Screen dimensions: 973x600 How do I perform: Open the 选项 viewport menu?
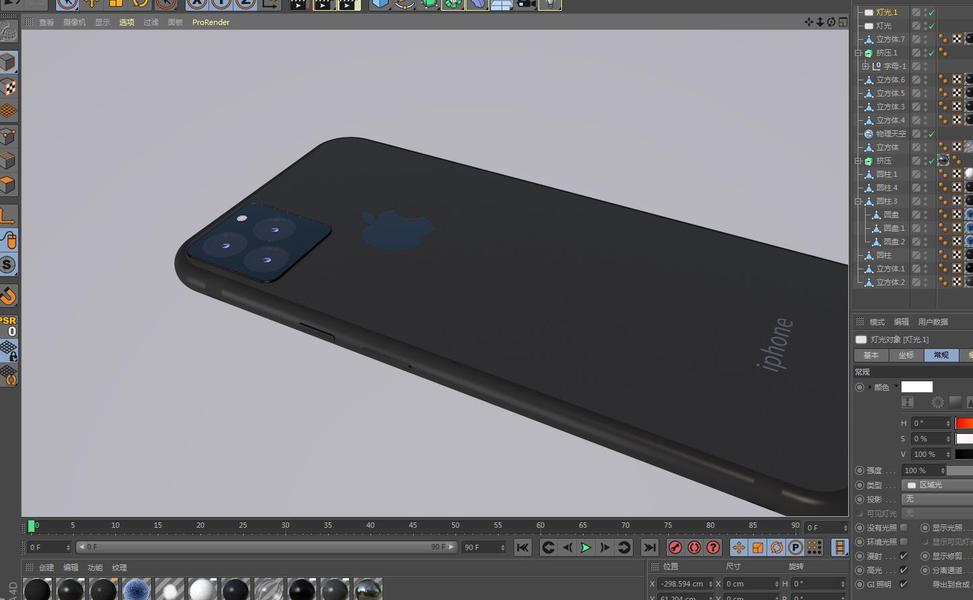127,22
